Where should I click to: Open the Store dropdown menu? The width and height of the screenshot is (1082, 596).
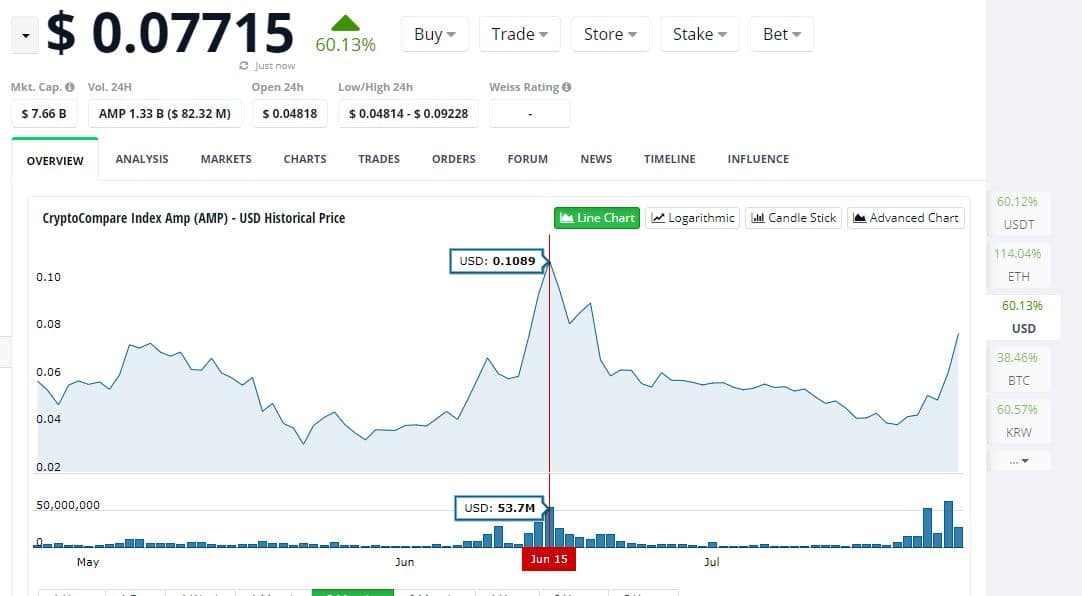click(x=610, y=34)
